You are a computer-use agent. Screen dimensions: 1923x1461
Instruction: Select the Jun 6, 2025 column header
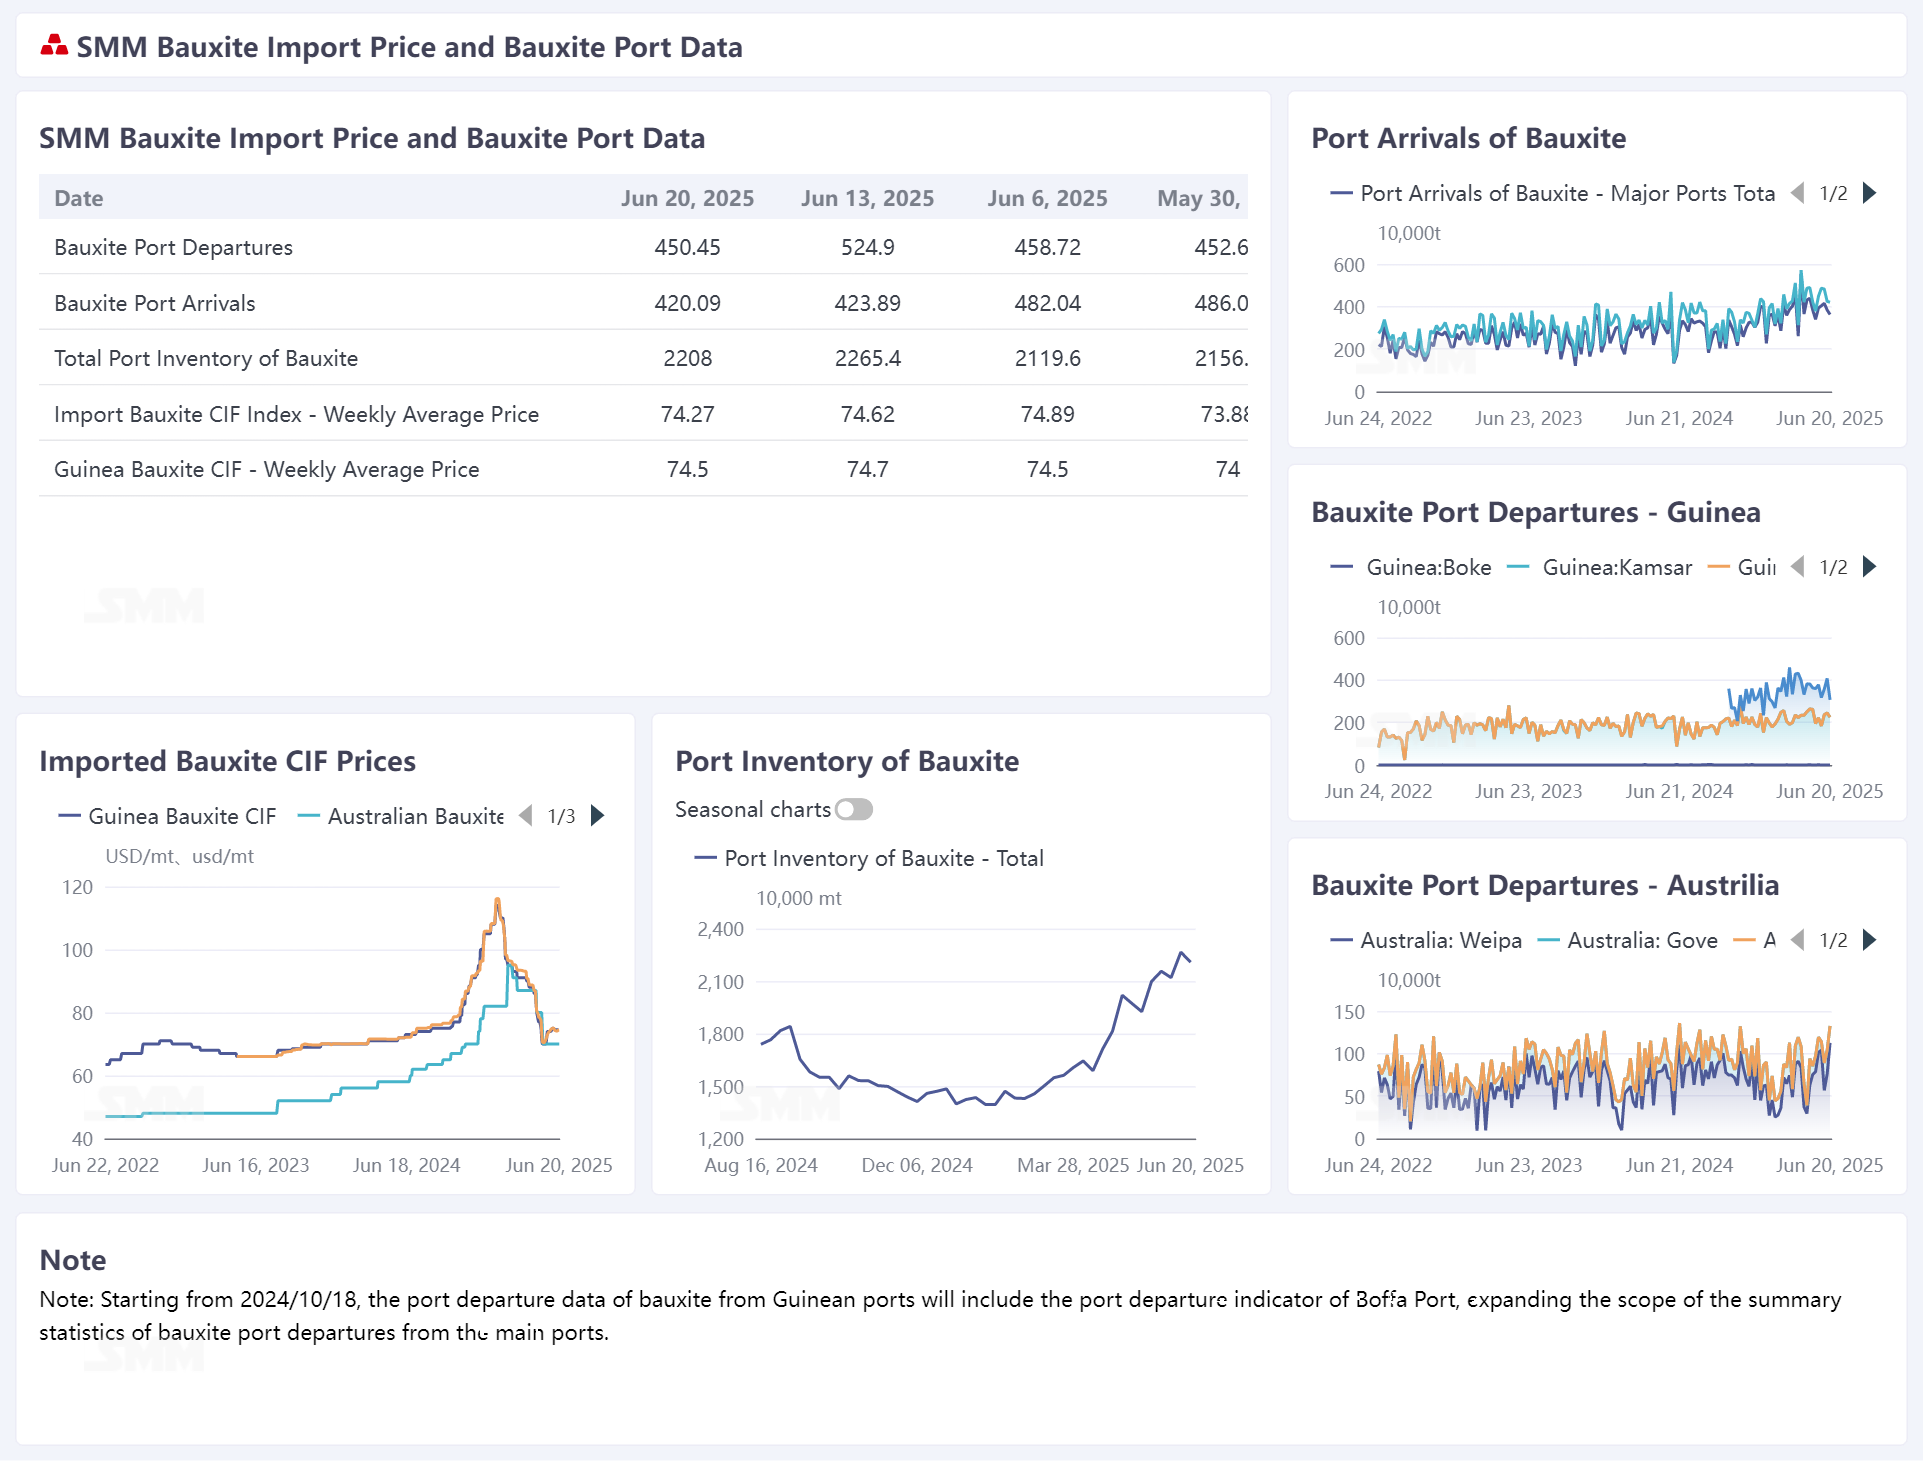click(1047, 198)
